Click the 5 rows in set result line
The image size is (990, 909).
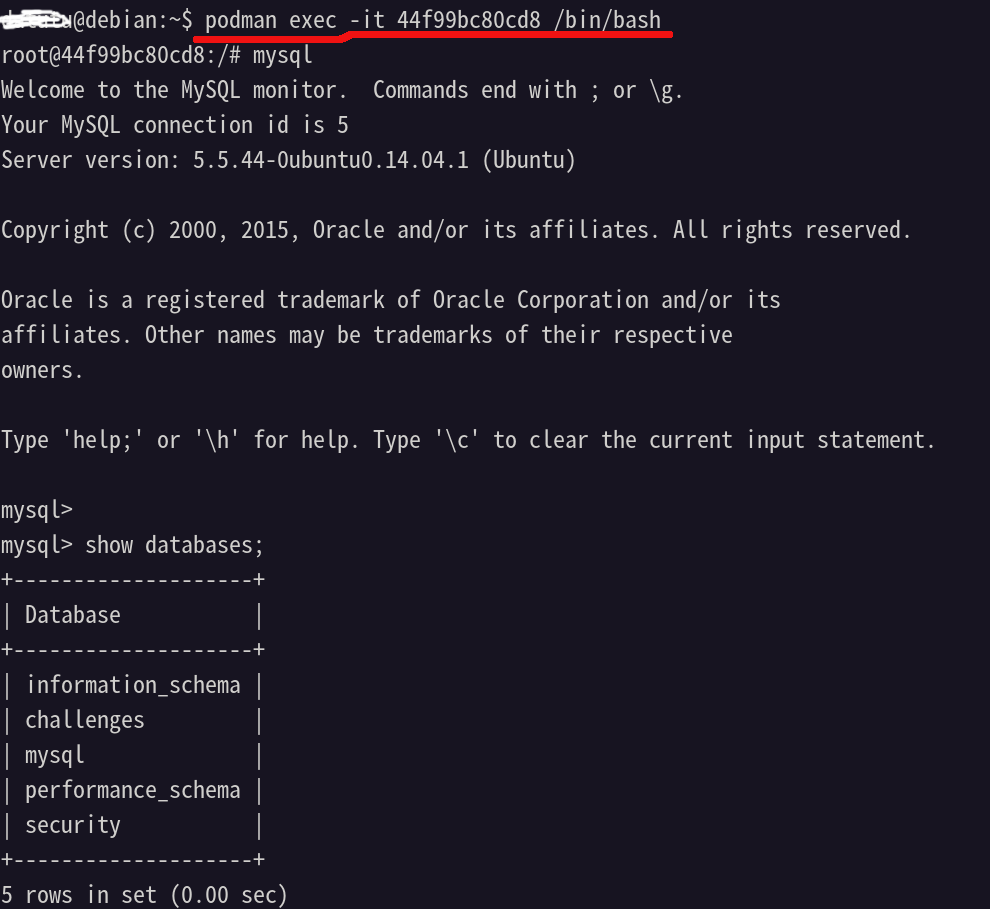coord(145,895)
